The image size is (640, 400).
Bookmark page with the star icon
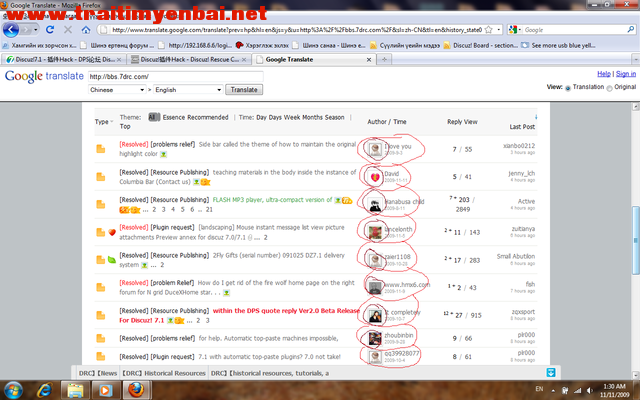click(x=489, y=30)
